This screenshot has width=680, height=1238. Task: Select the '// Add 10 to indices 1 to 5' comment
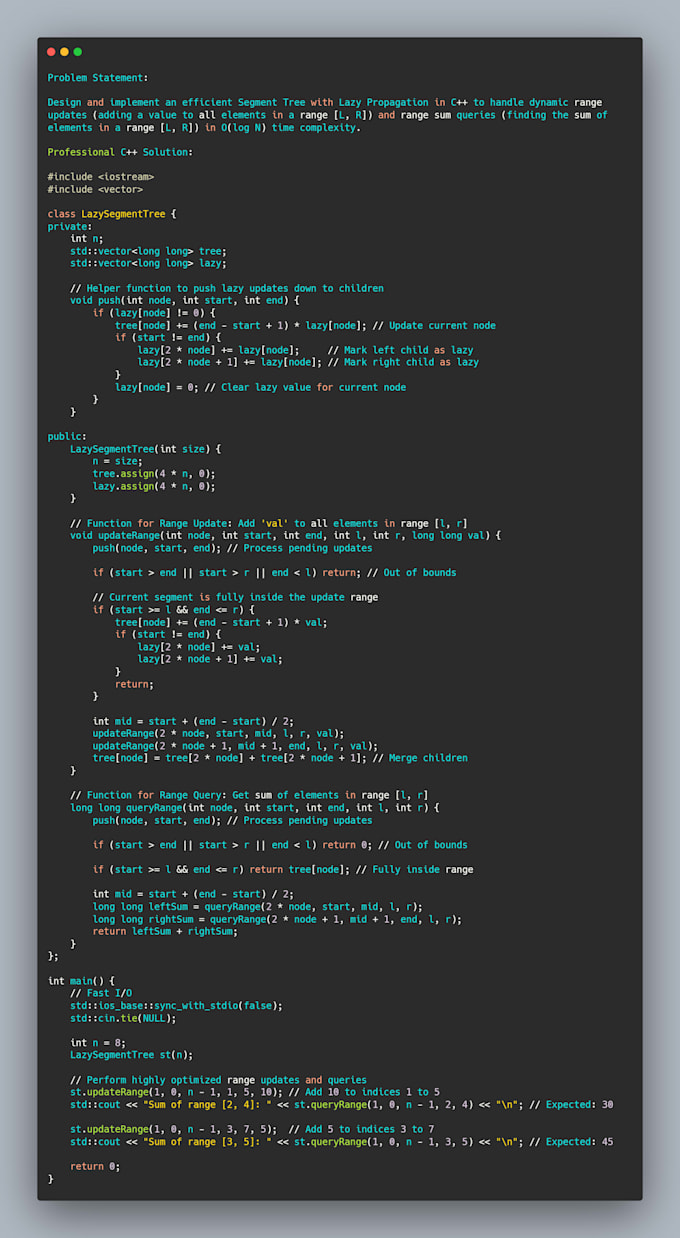click(x=364, y=1091)
